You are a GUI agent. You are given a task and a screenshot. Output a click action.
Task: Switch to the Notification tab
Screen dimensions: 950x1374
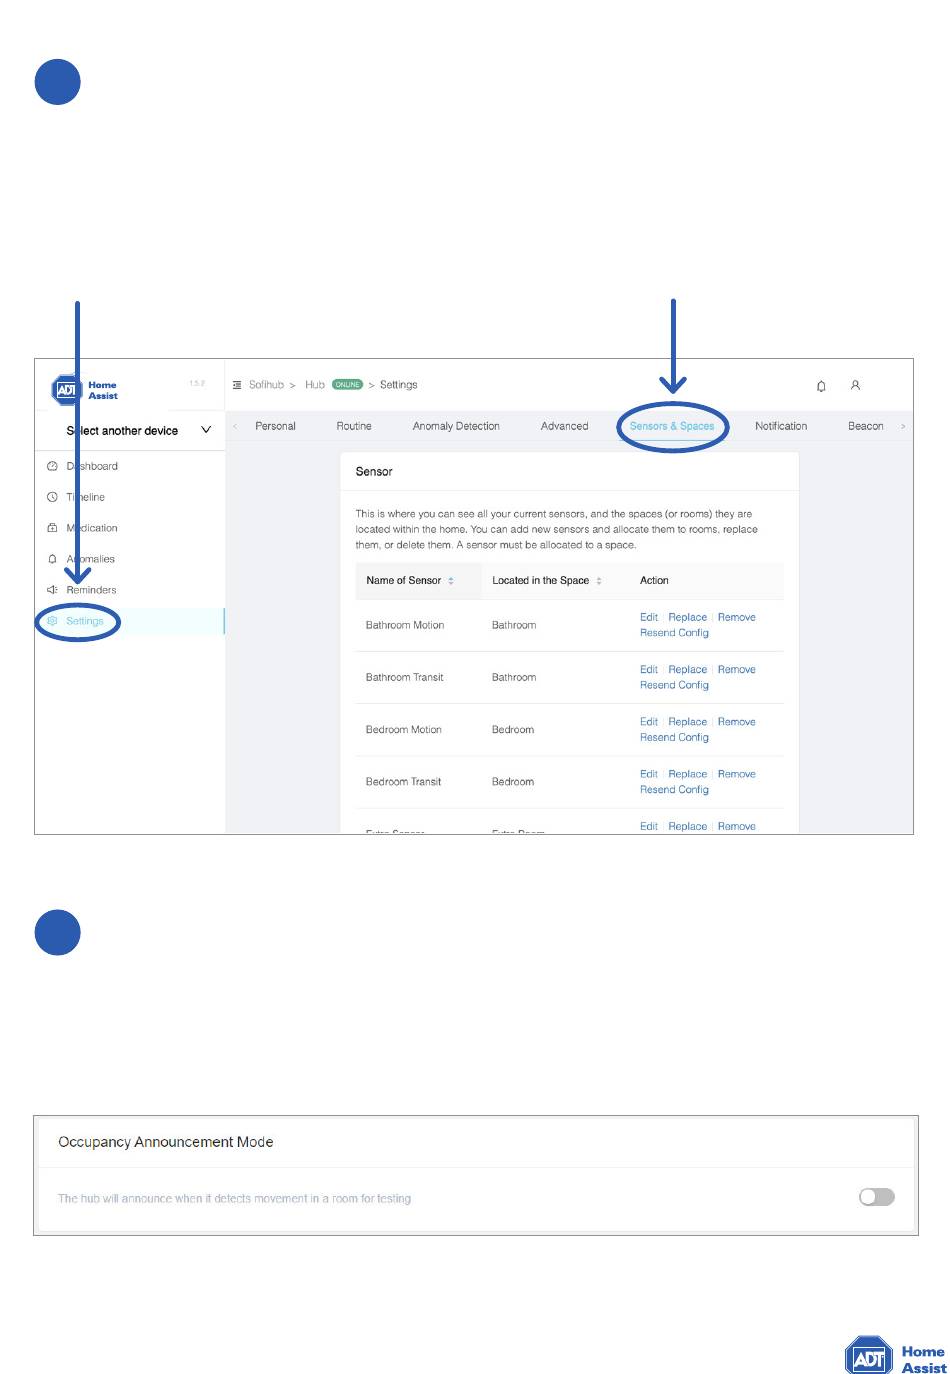(781, 426)
